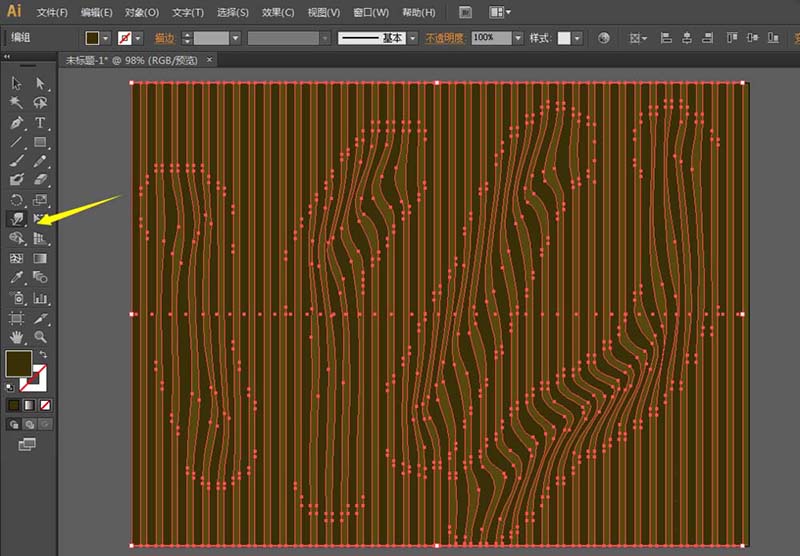Click the Go to Bridge icon
Screen dimensions: 800x556
[465, 12]
